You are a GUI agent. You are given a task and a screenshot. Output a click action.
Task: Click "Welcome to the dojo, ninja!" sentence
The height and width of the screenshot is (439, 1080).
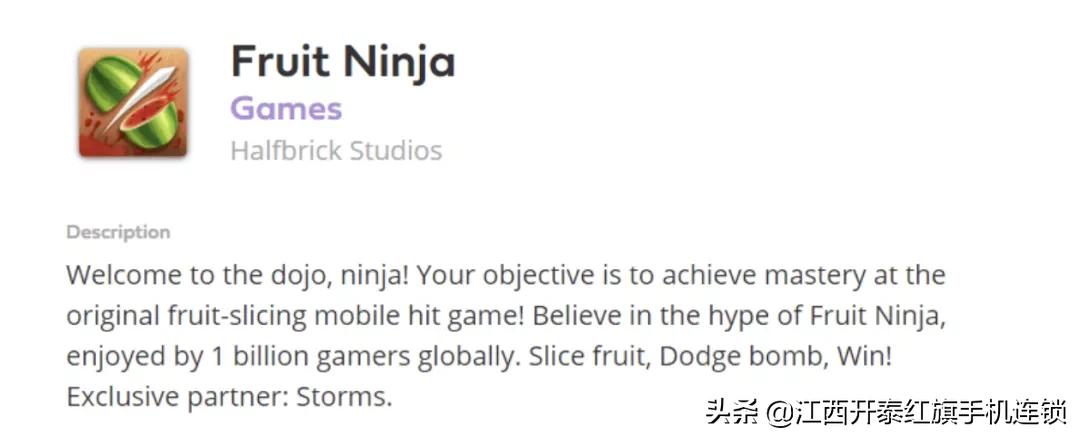coord(230,274)
